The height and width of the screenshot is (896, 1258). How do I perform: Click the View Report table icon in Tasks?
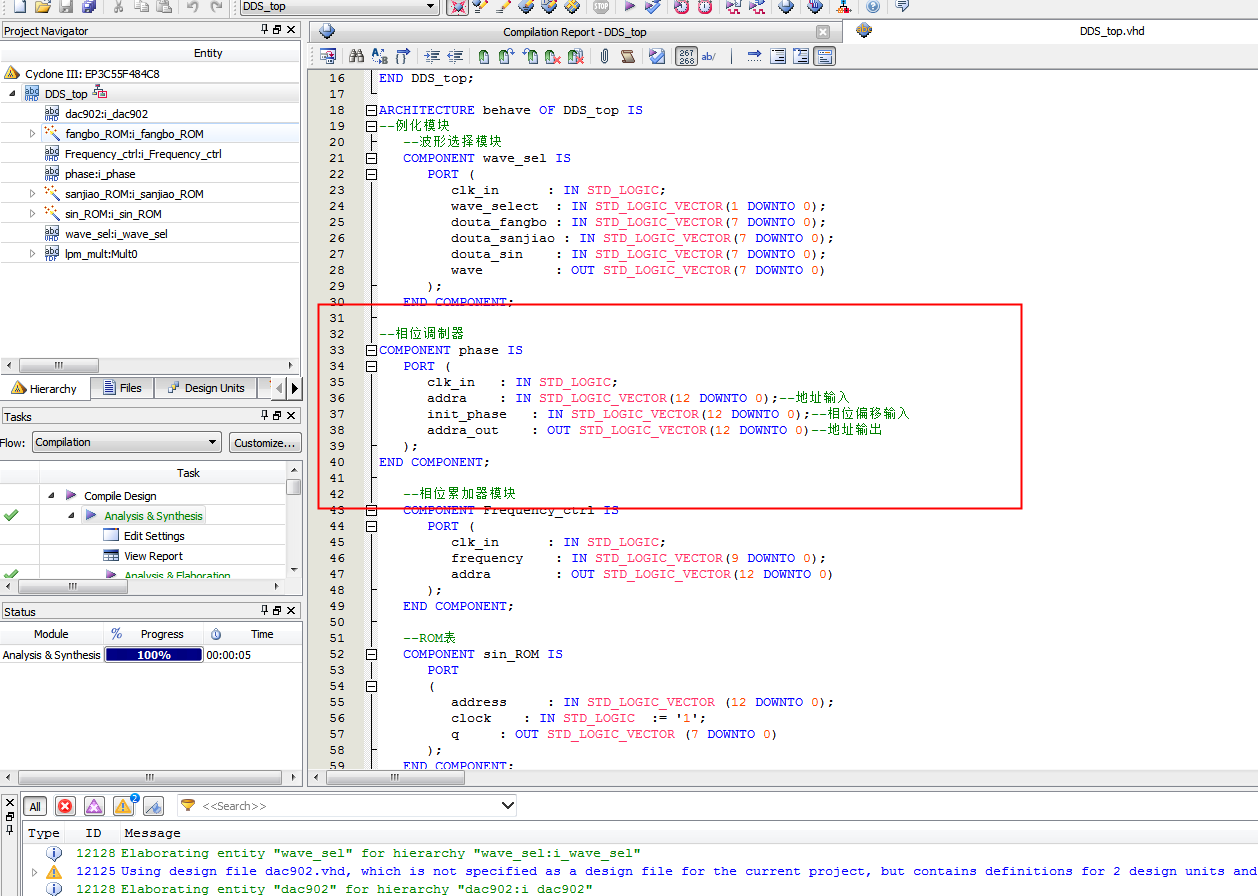[111, 556]
